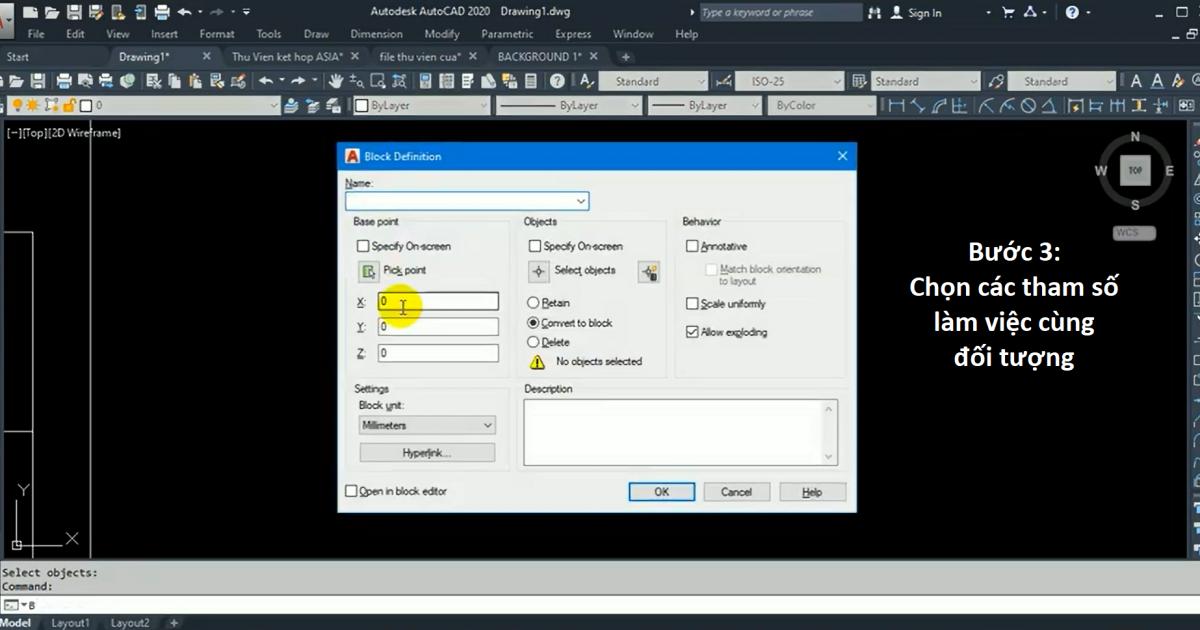Image resolution: width=1200 pixels, height=630 pixels.
Task: Click the Pick point icon button
Action: coord(368,271)
